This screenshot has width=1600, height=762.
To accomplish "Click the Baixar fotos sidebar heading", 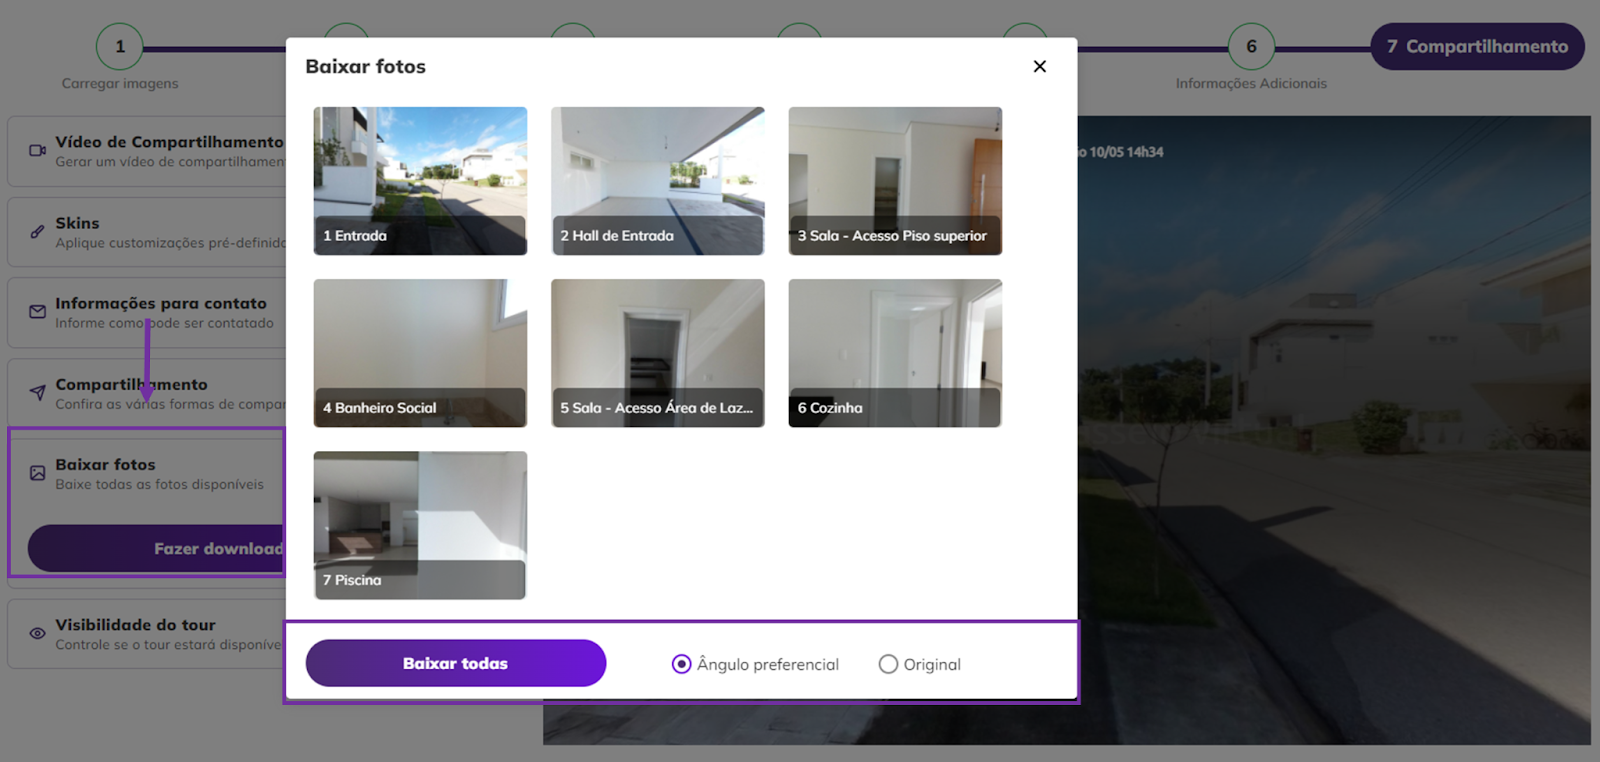I will [x=105, y=464].
